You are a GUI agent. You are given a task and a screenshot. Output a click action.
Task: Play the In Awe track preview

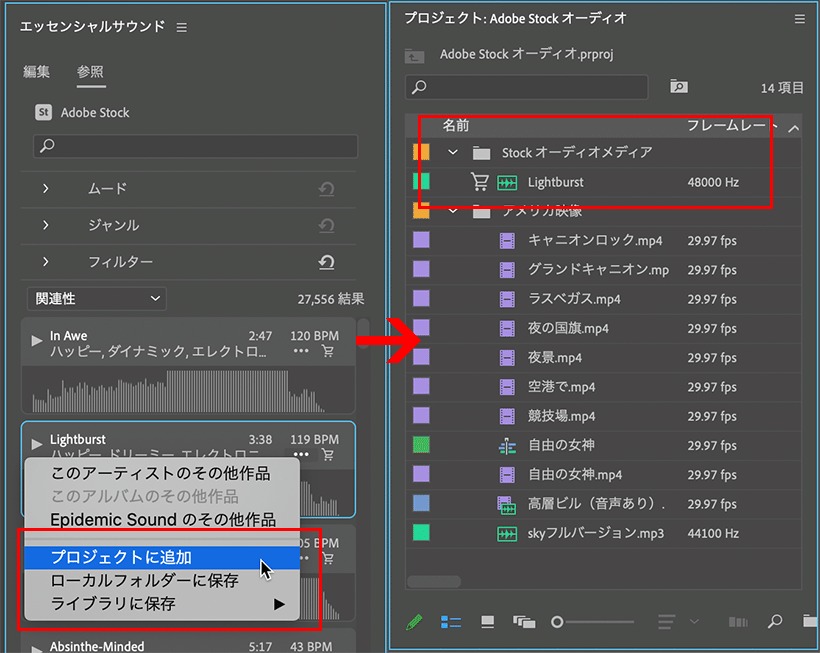point(37,341)
